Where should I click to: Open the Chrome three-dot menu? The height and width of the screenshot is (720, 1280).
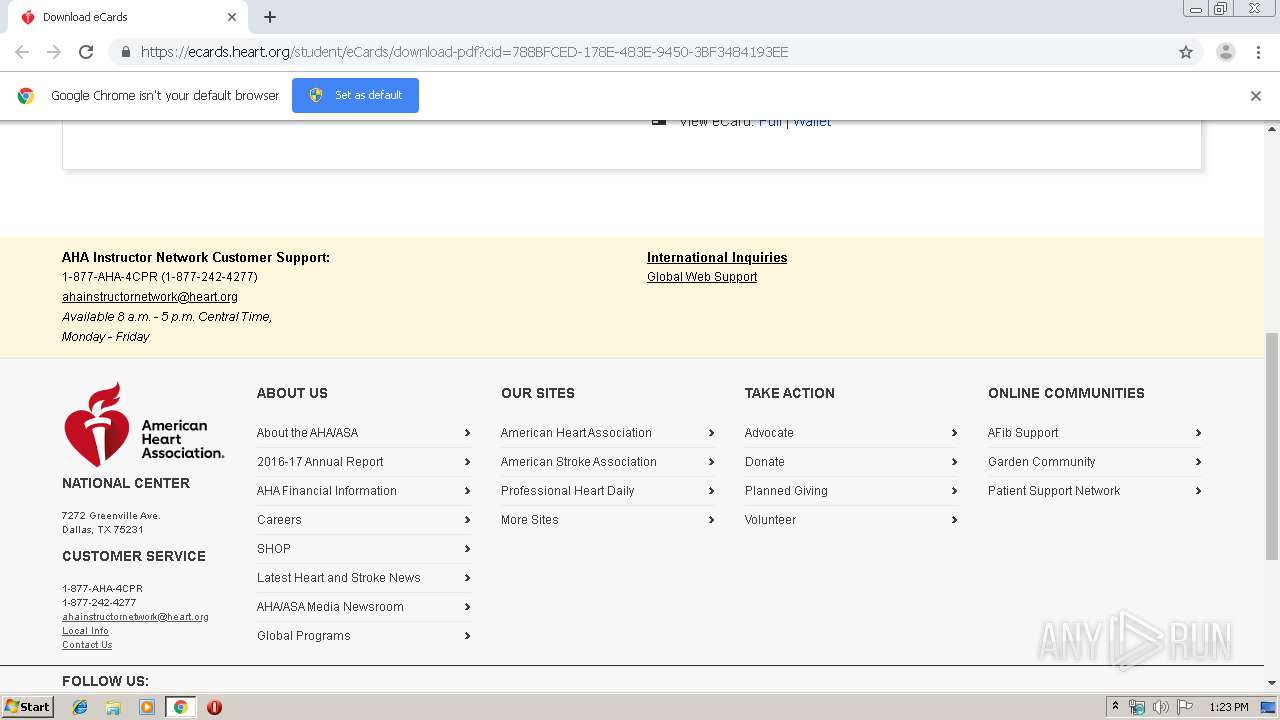(1258, 52)
